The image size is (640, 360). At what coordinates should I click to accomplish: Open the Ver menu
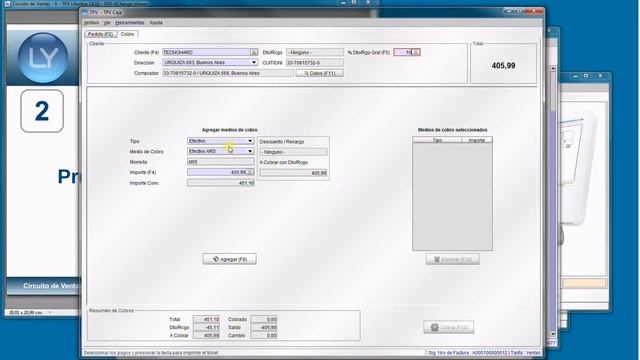coord(107,22)
